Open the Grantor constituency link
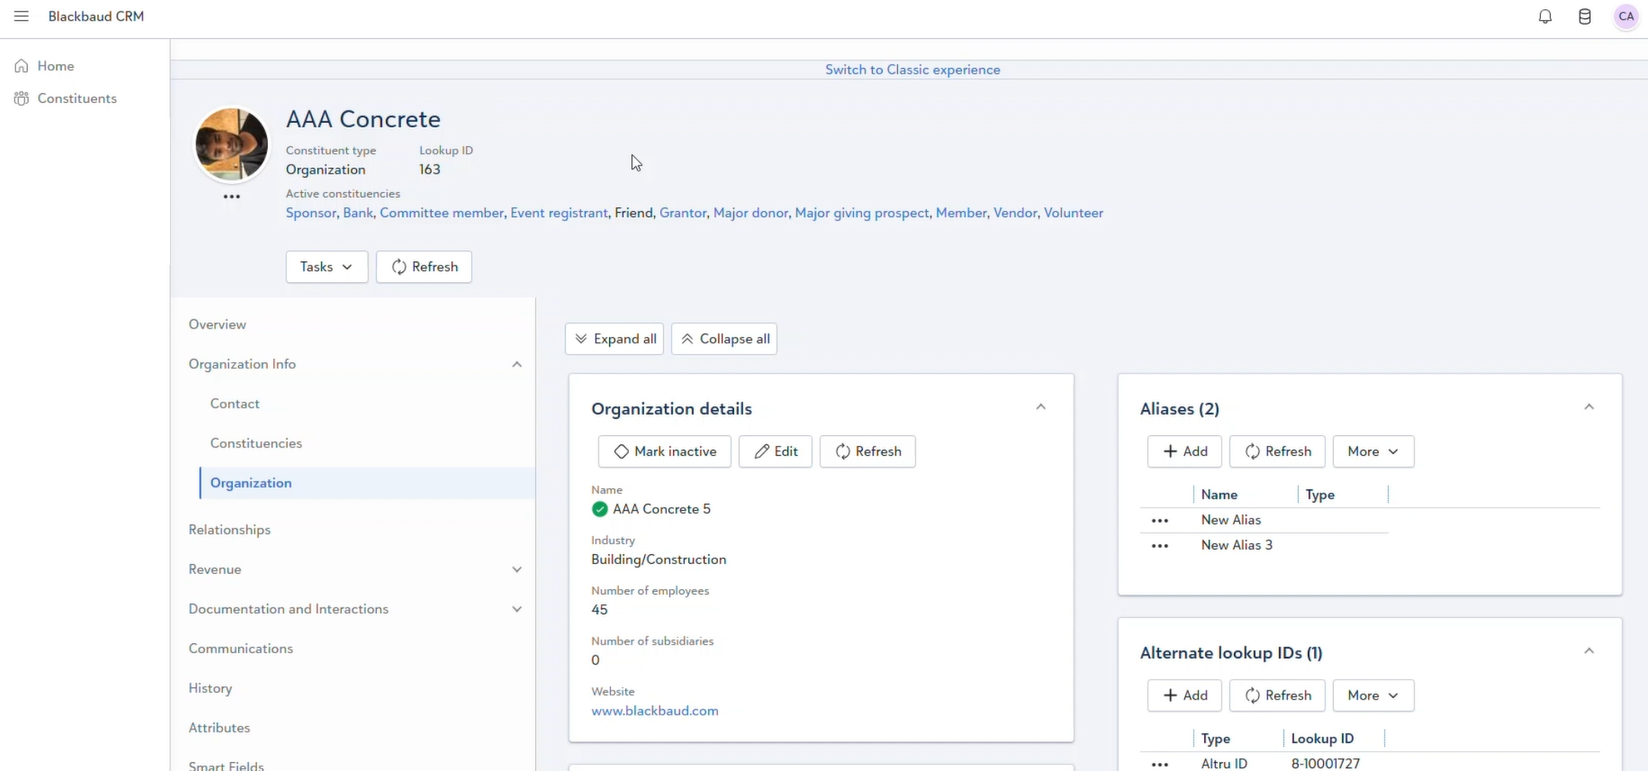Image resolution: width=1648 pixels, height=771 pixels. (x=683, y=213)
